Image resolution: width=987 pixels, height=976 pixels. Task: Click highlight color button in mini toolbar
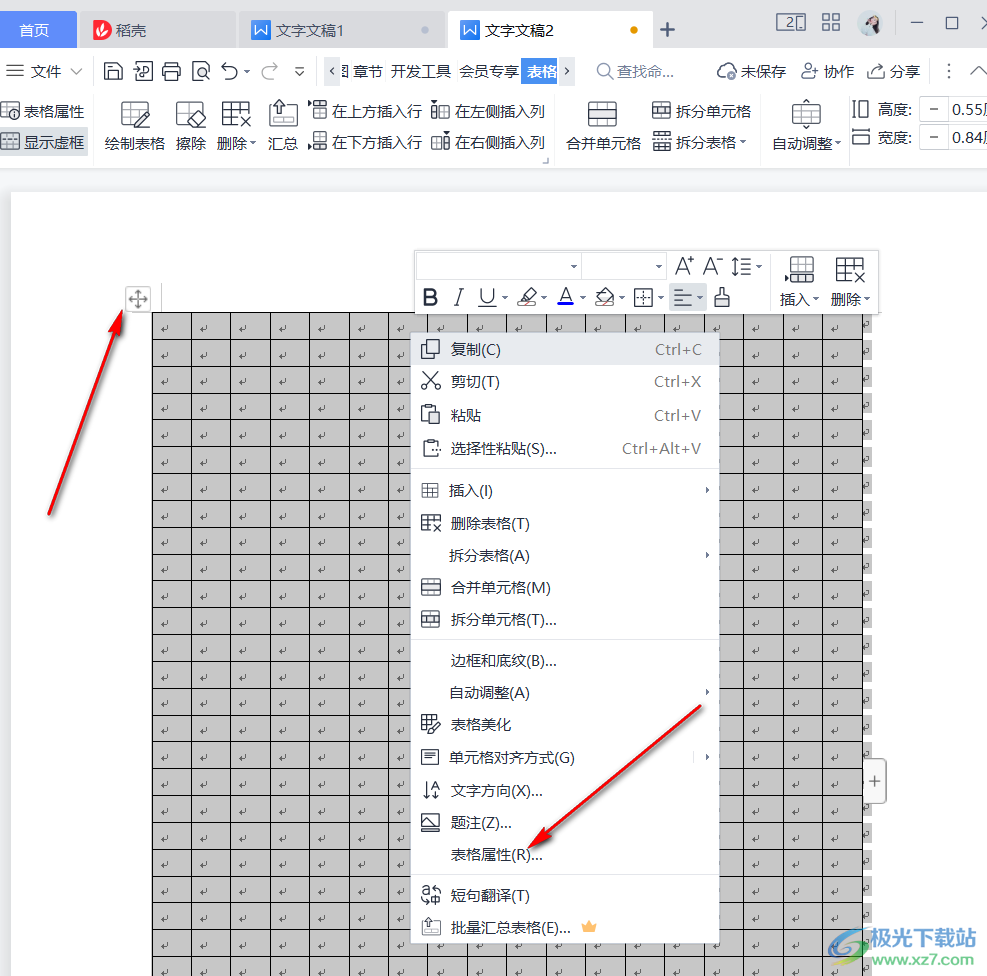(x=527, y=297)
